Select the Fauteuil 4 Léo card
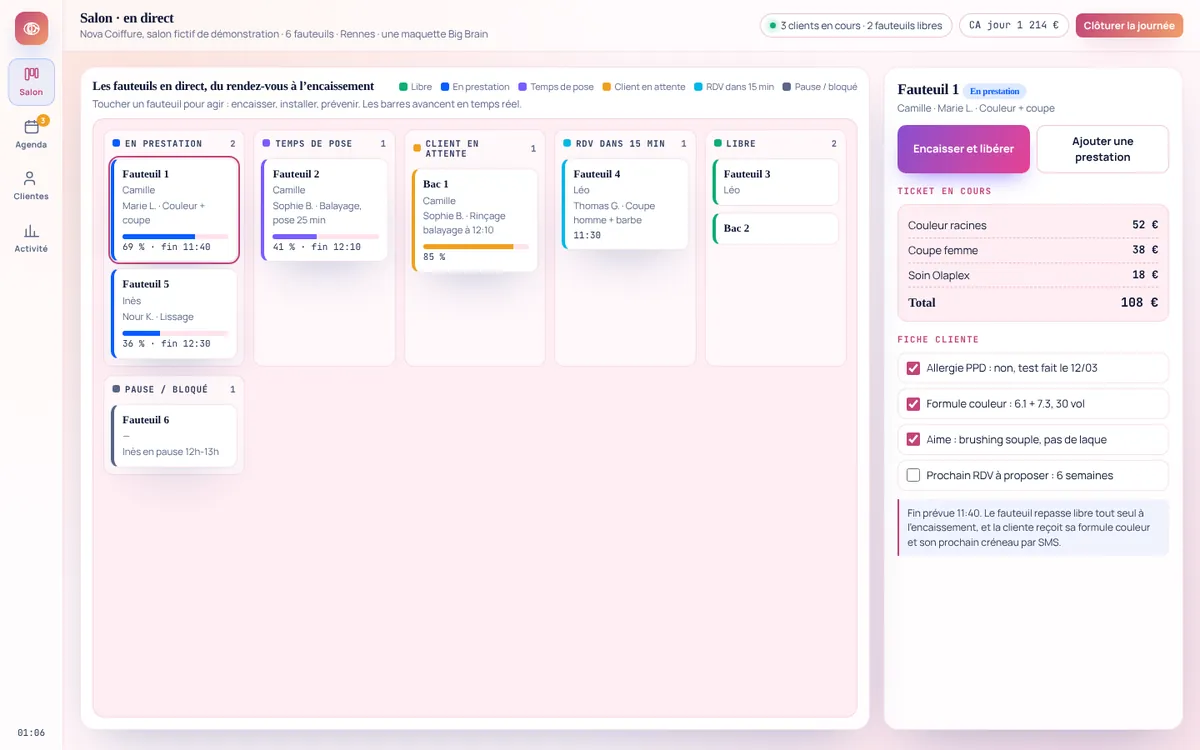The height and width of the screenshot is (750, 1200). pos(625,203)
